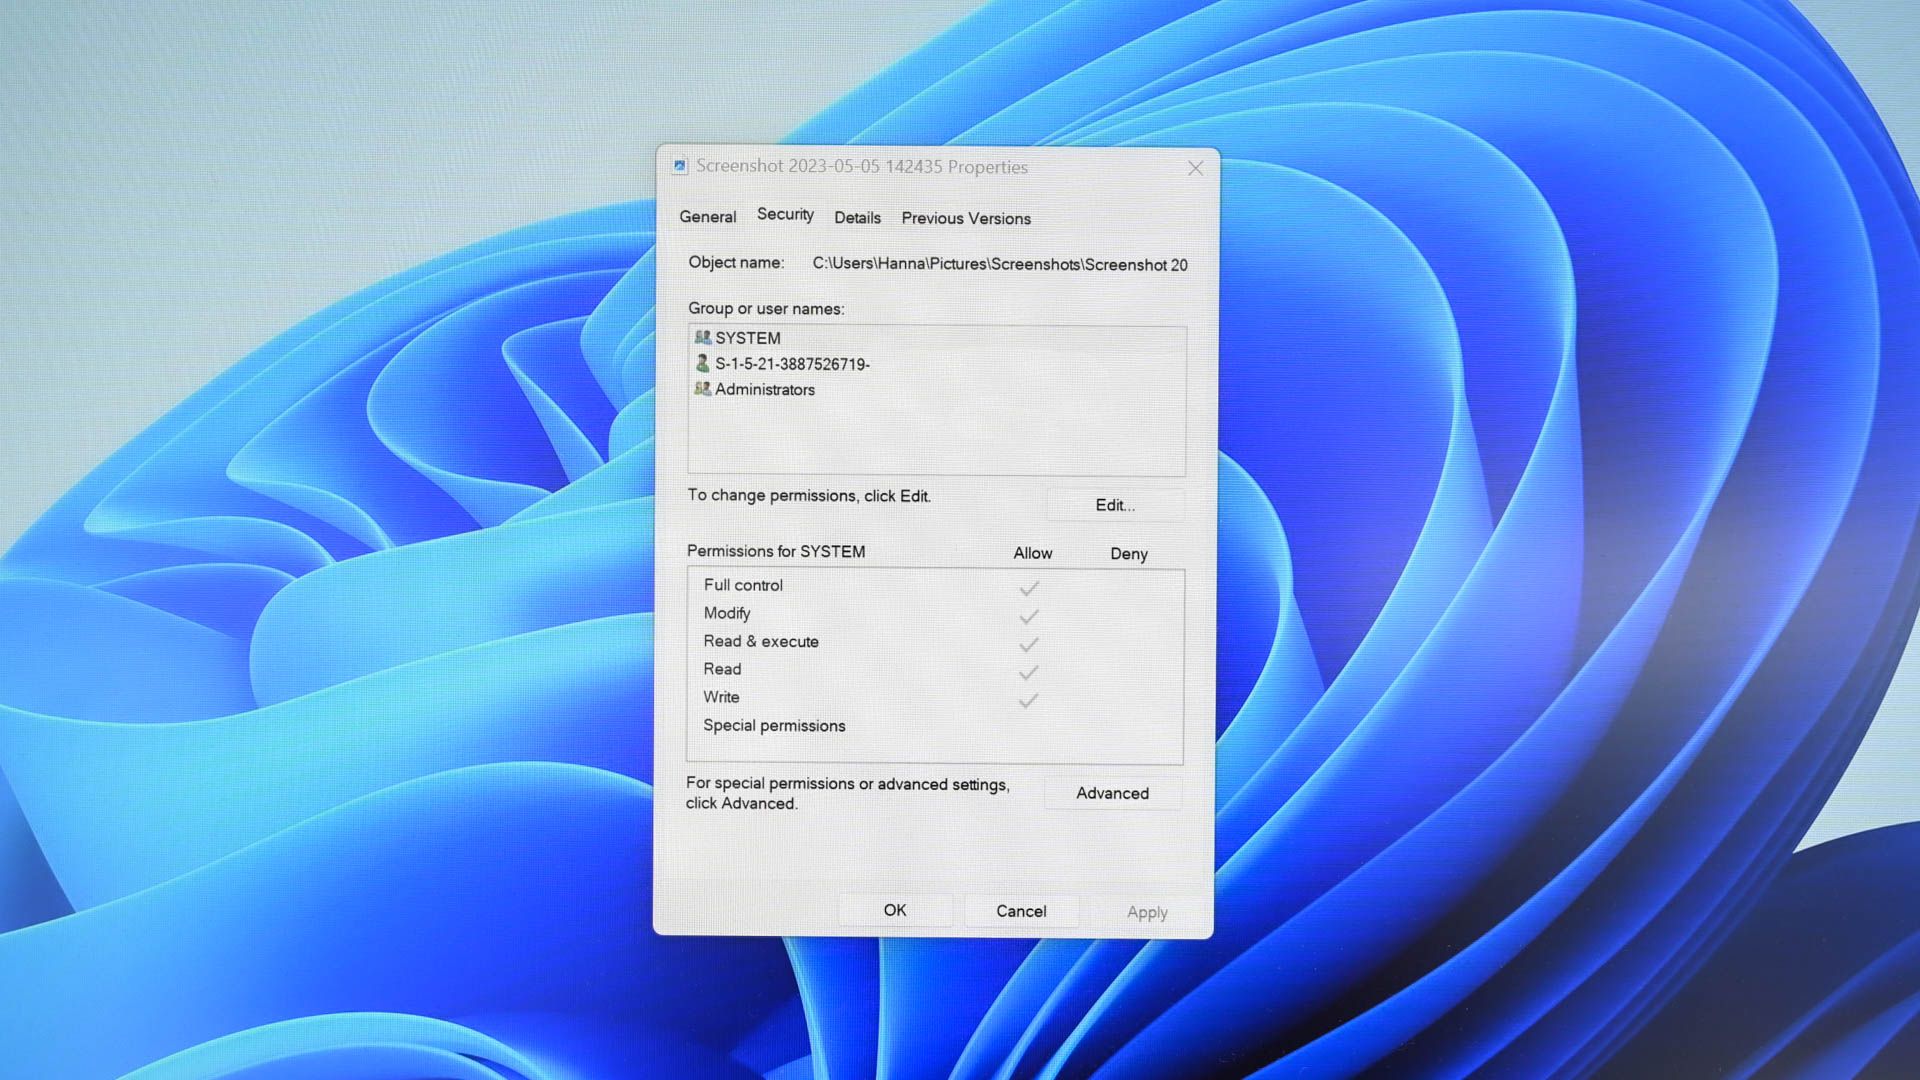This screenshot has height=1080, width=1920.
Task: Switch to the General tab
Action: [x=707, y=217]
